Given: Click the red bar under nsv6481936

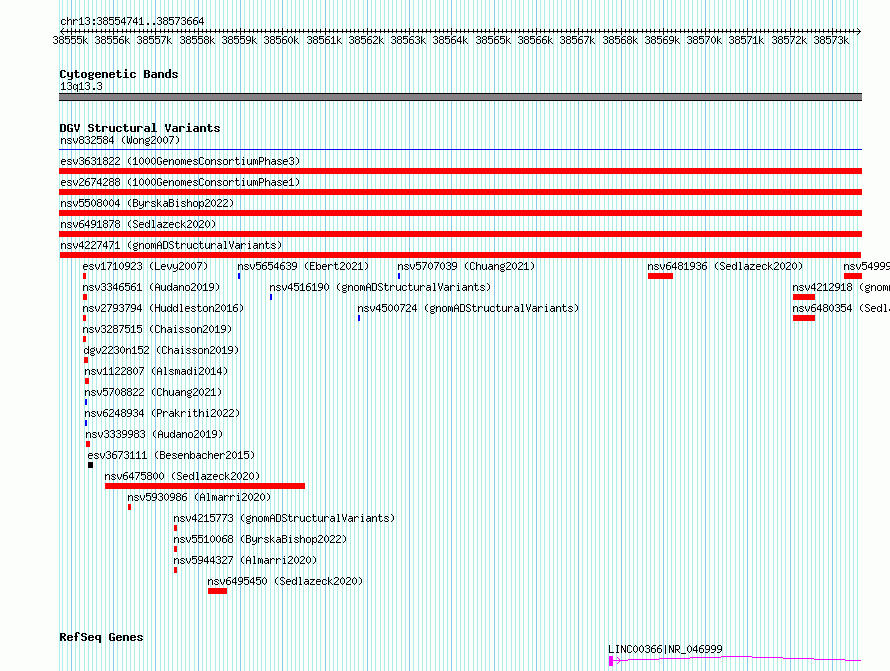Looking at the screenshot, I should [x=660, y=276].
